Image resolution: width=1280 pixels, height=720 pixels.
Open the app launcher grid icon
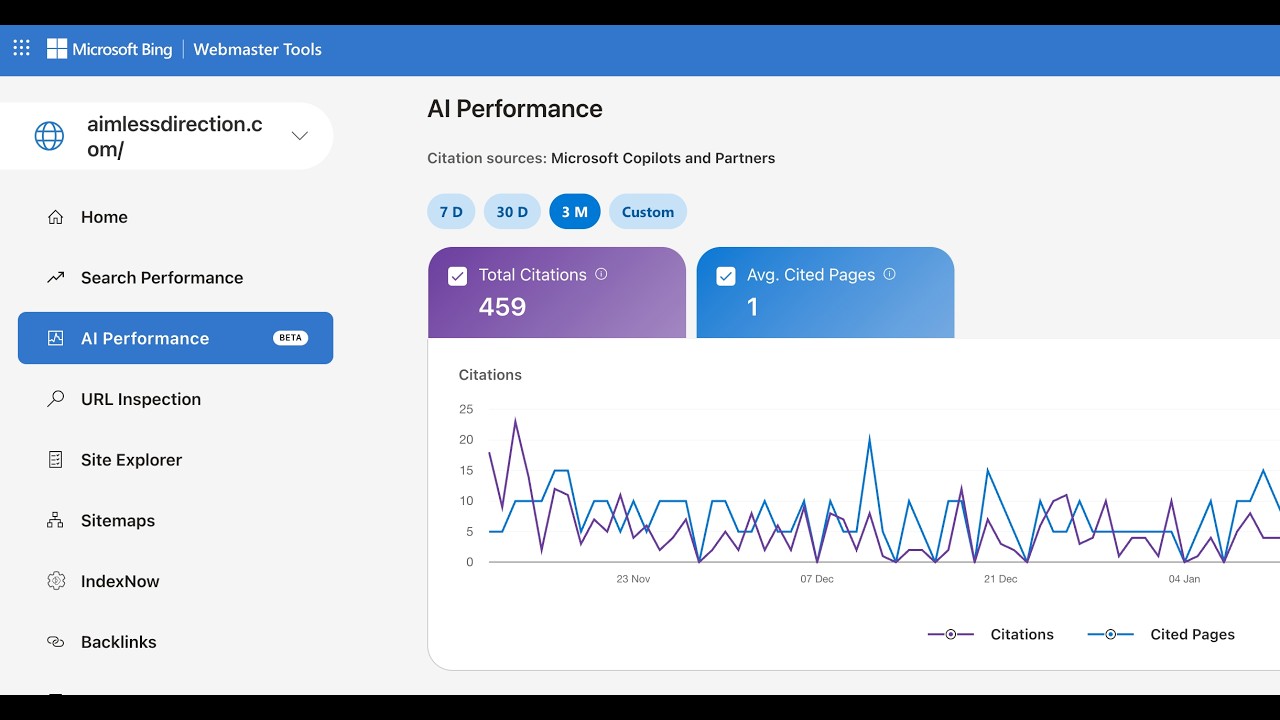pyautogui.click(x=21, y=48)
